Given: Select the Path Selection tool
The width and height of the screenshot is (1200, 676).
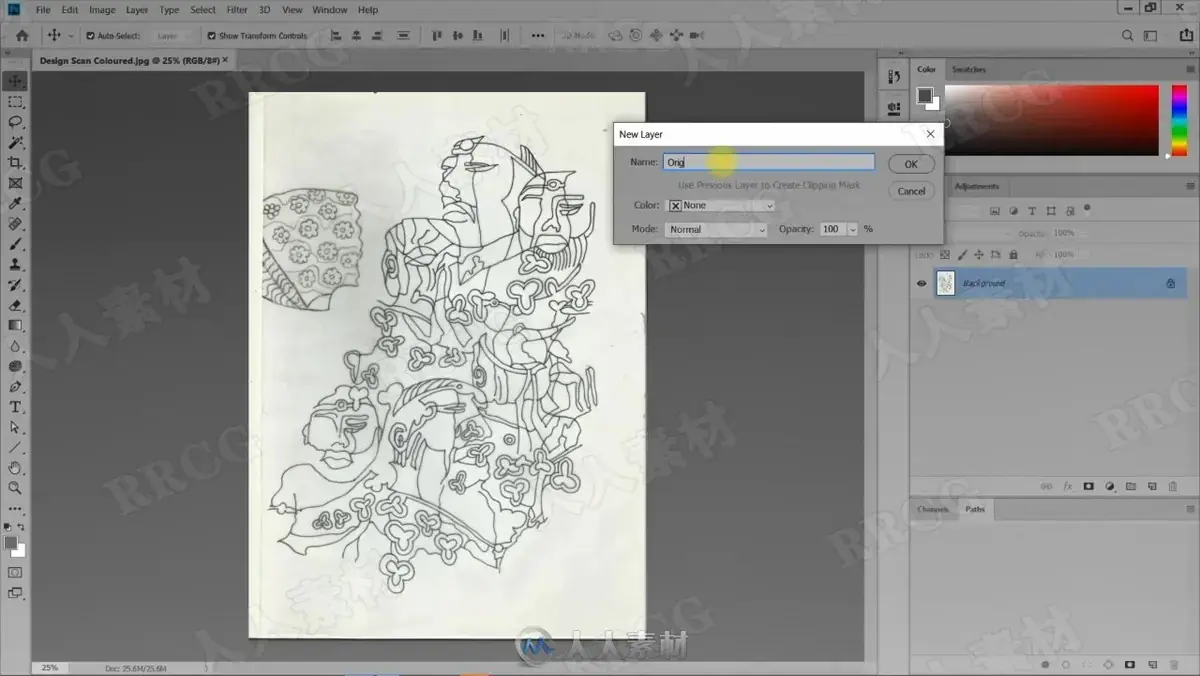Looking at the screenshot, I should tap(15, 427).
